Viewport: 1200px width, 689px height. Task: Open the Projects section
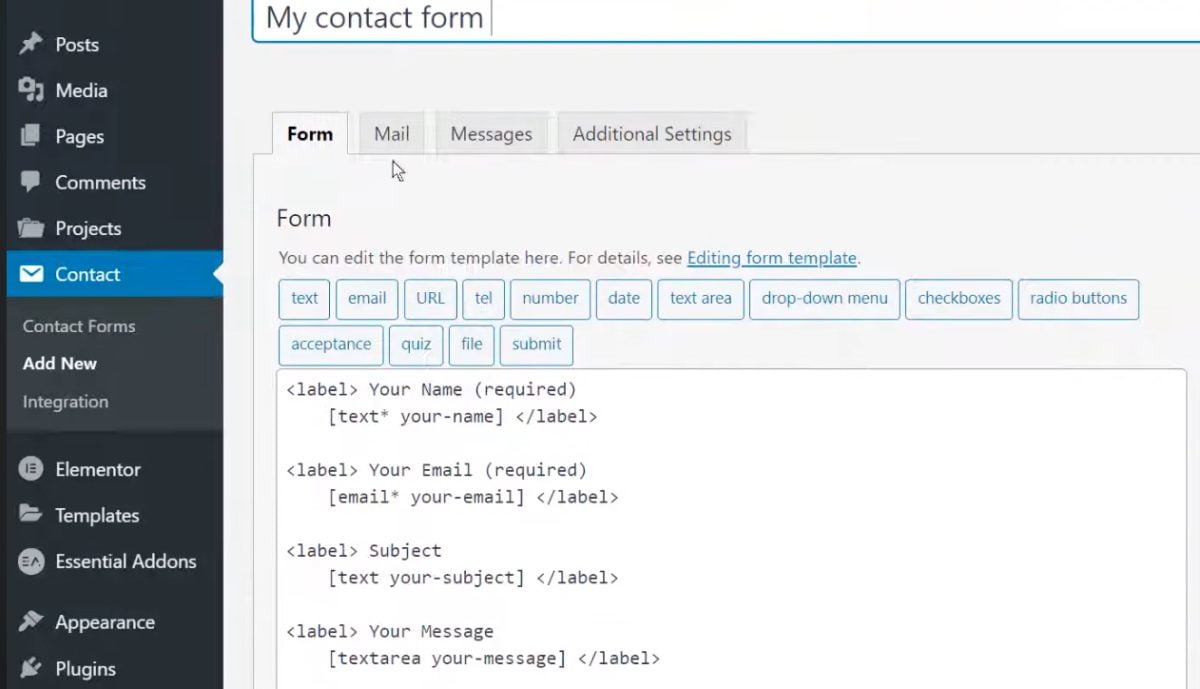pos(87,228)
